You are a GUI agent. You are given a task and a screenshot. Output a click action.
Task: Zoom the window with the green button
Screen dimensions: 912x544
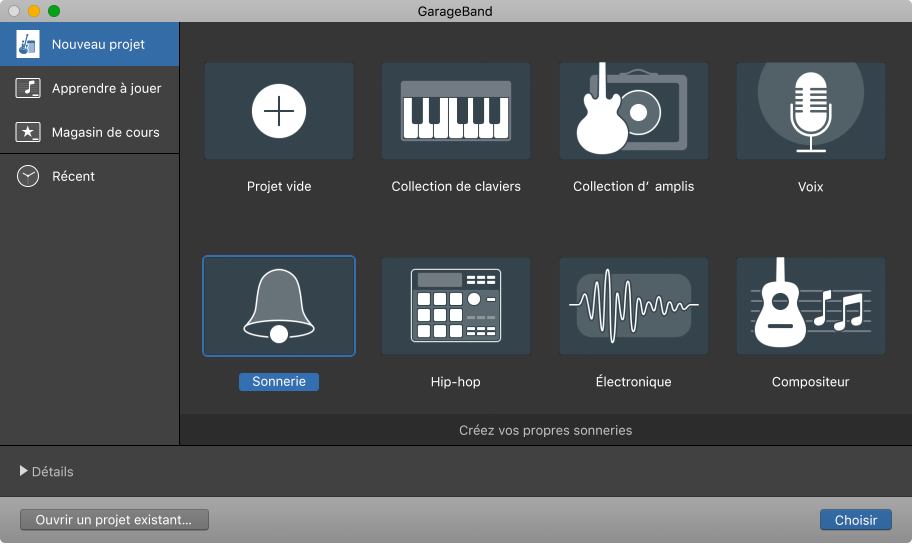(x=54, y=11)
